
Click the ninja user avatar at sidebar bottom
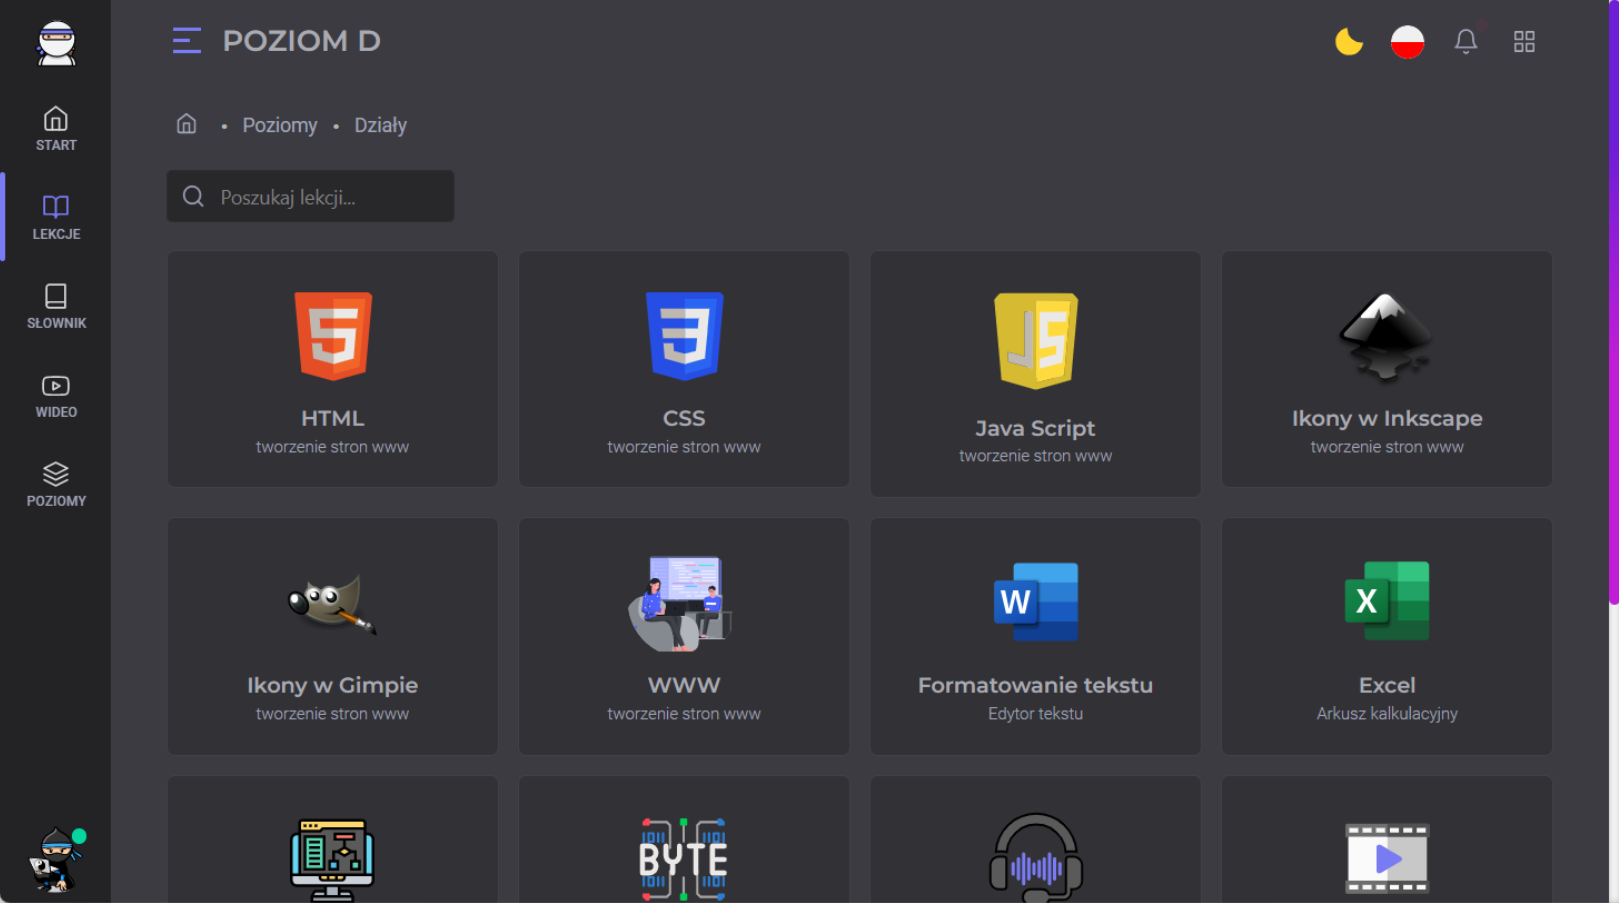coord(56,859)
